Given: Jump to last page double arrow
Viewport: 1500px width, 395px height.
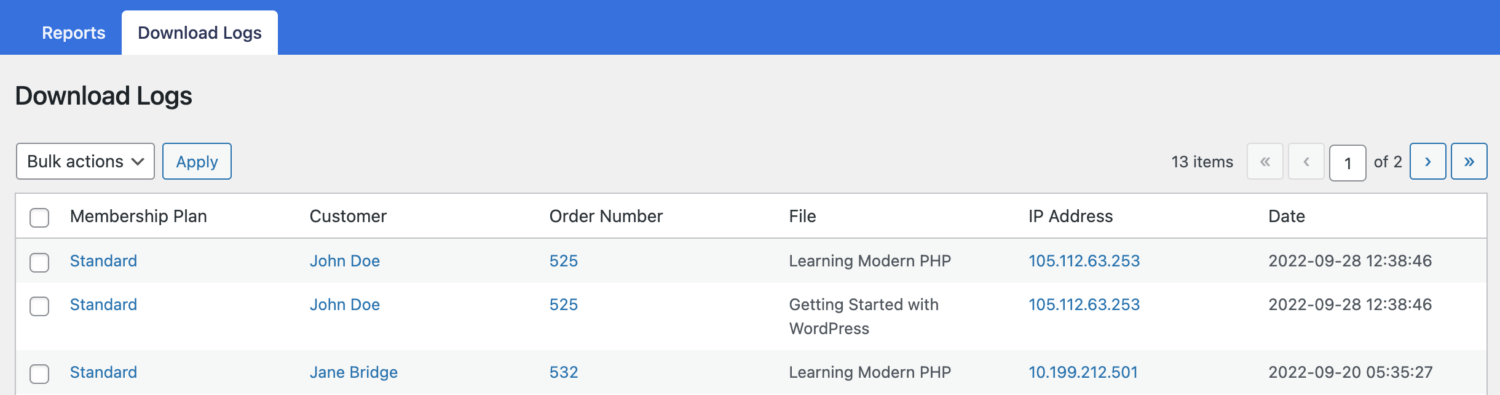Looking at the screenshot, I should tap(1469, 161).
